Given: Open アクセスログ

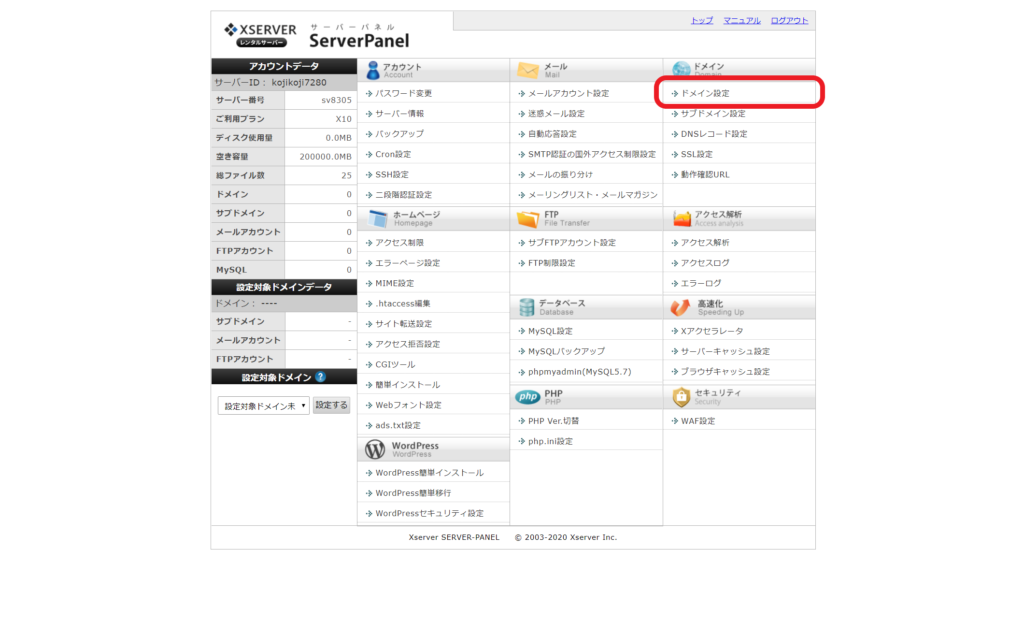Looking at the screenshot, I should (705, 263).
